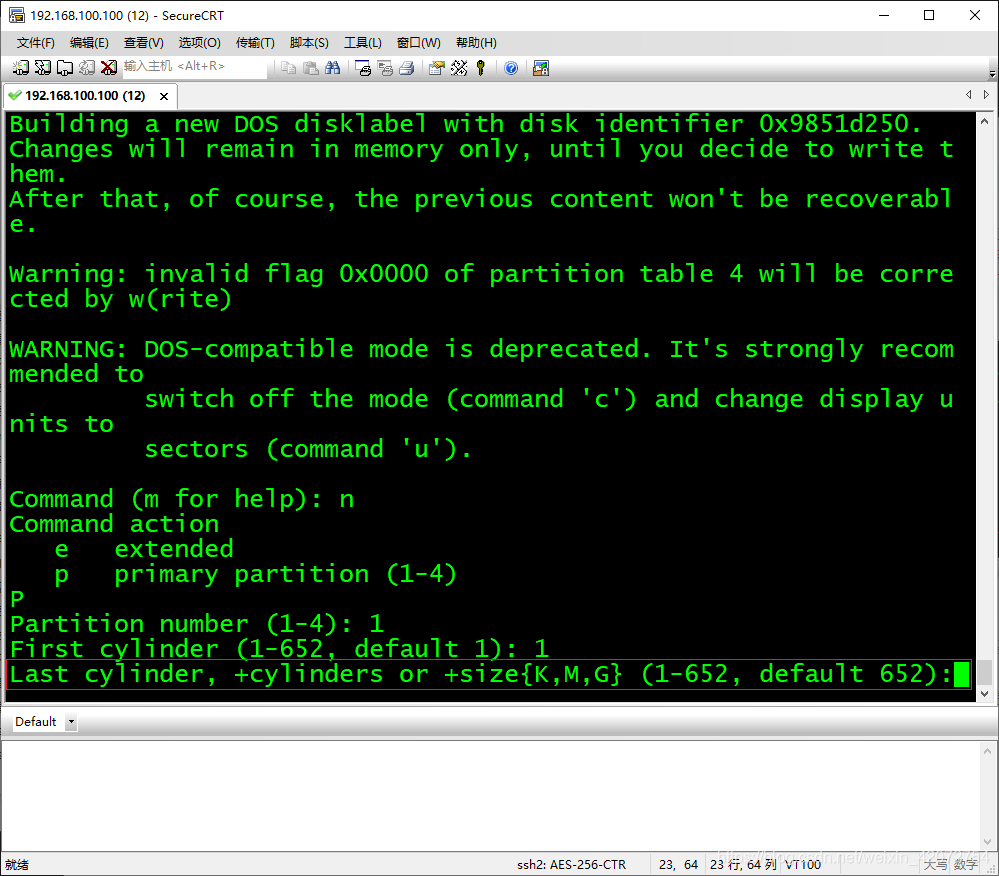The image size is (999, 876).
Task: Click the Default button bar label
Action: click(x=36, y=722)
